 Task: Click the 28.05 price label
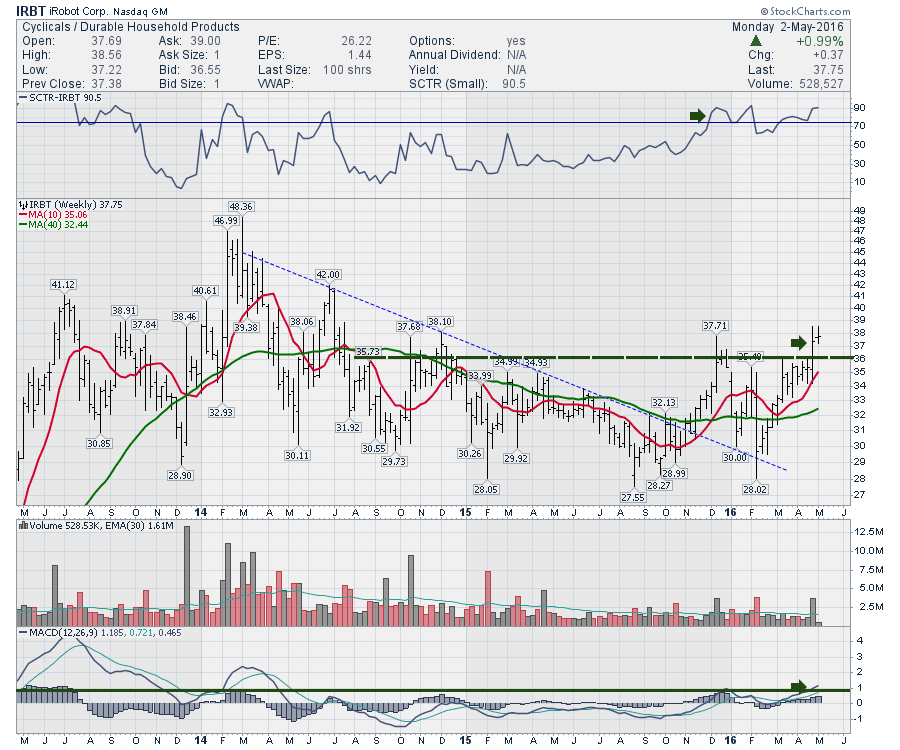coord(486,489)
